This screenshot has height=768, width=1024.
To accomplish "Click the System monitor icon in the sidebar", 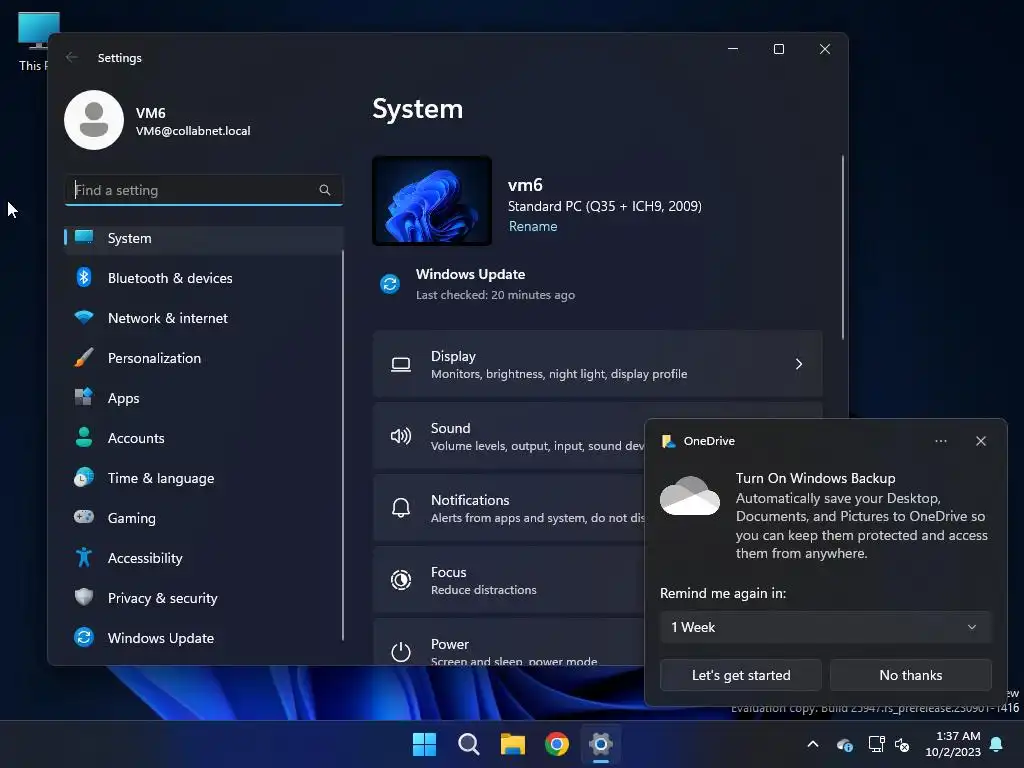I will 84,236.
